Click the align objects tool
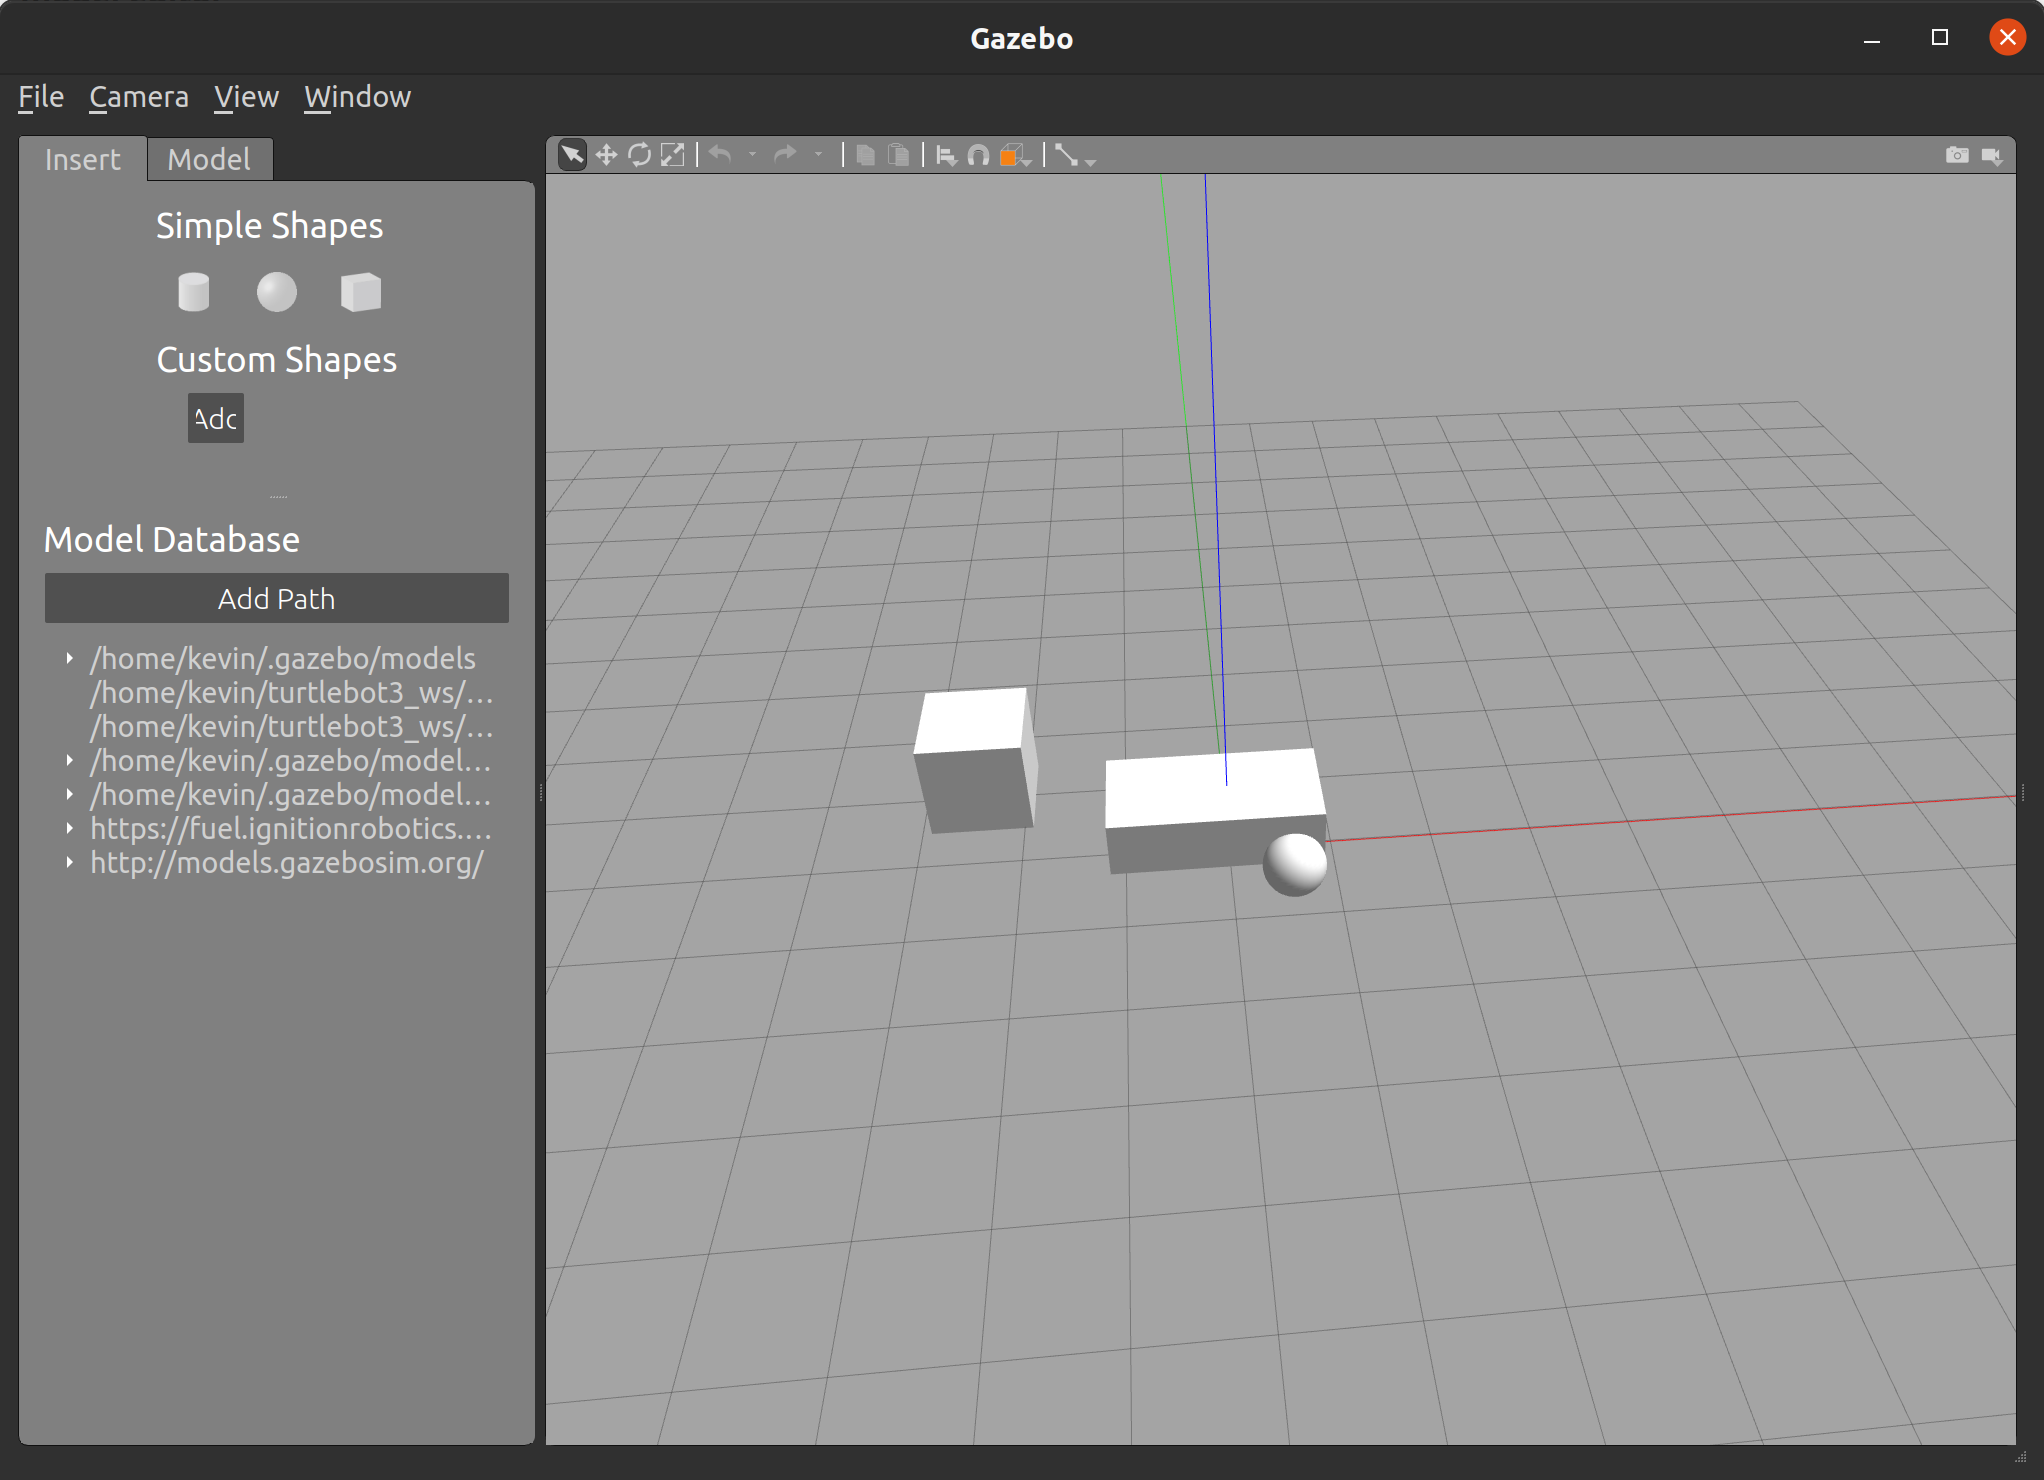Image resolution: width=2044 pixels, height=1480 pixels. (946, 156)
